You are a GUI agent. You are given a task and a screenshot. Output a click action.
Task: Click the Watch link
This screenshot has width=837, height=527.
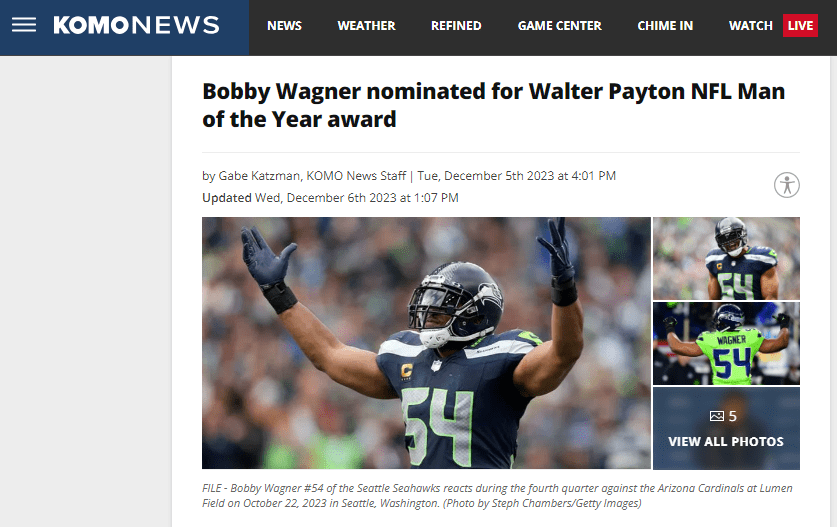click(x=751, y=26)
